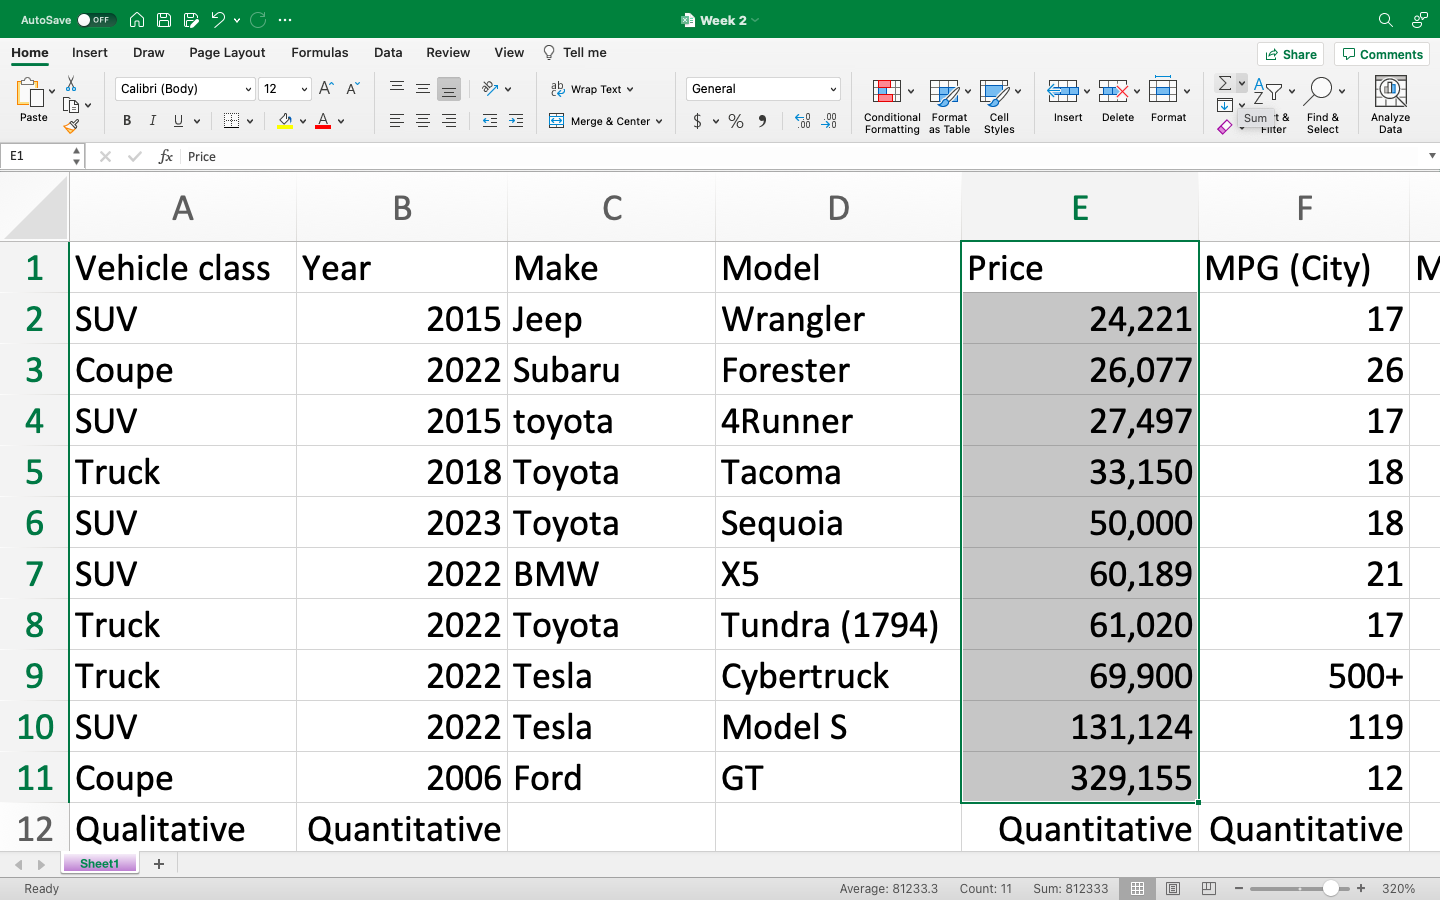Viewport: 1440px width, 900px height.
Task: Open the number format dropdown showing General
Action: (x=762, y=88)
